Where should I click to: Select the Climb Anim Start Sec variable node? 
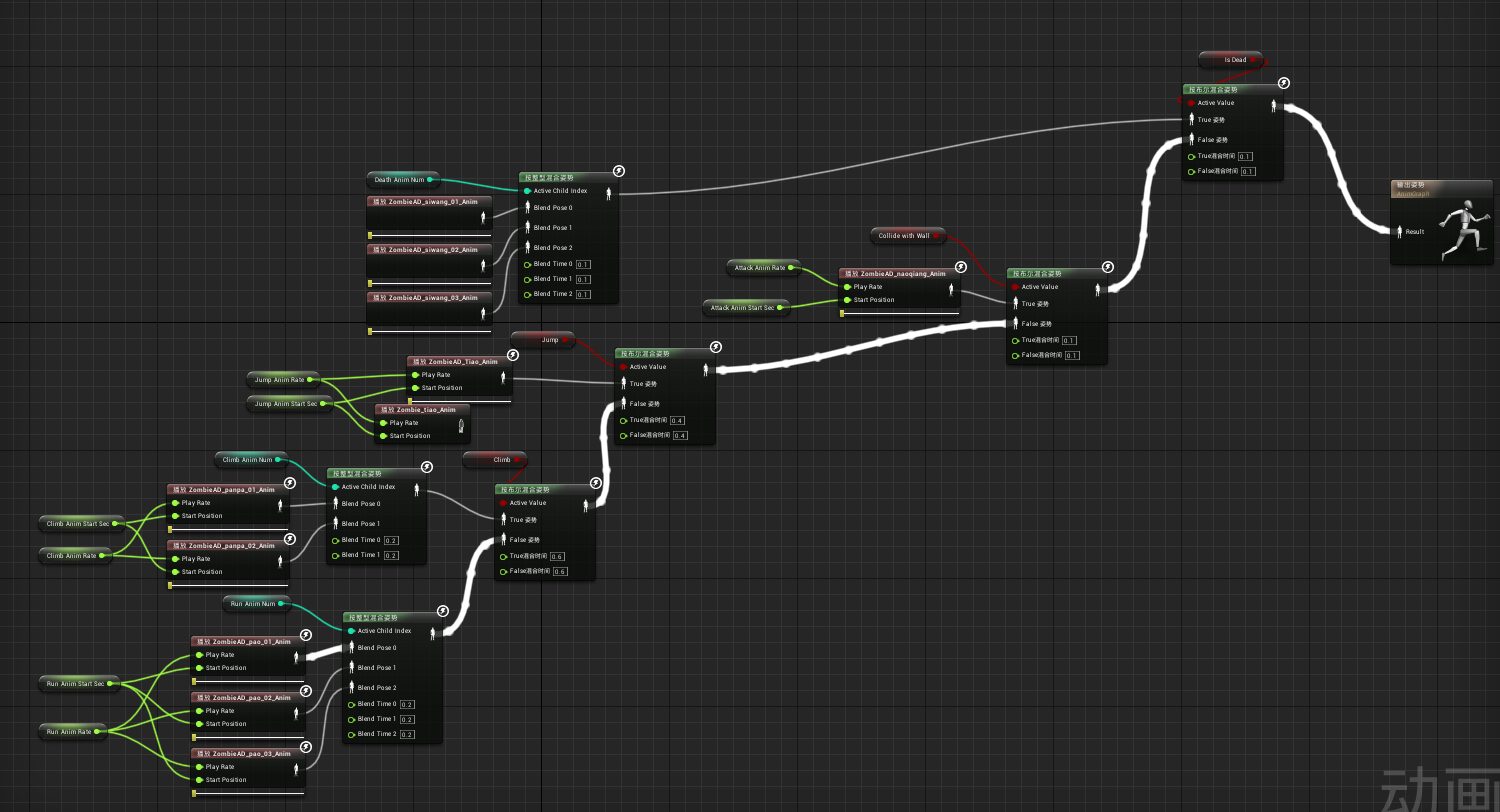tap(81, 523)
